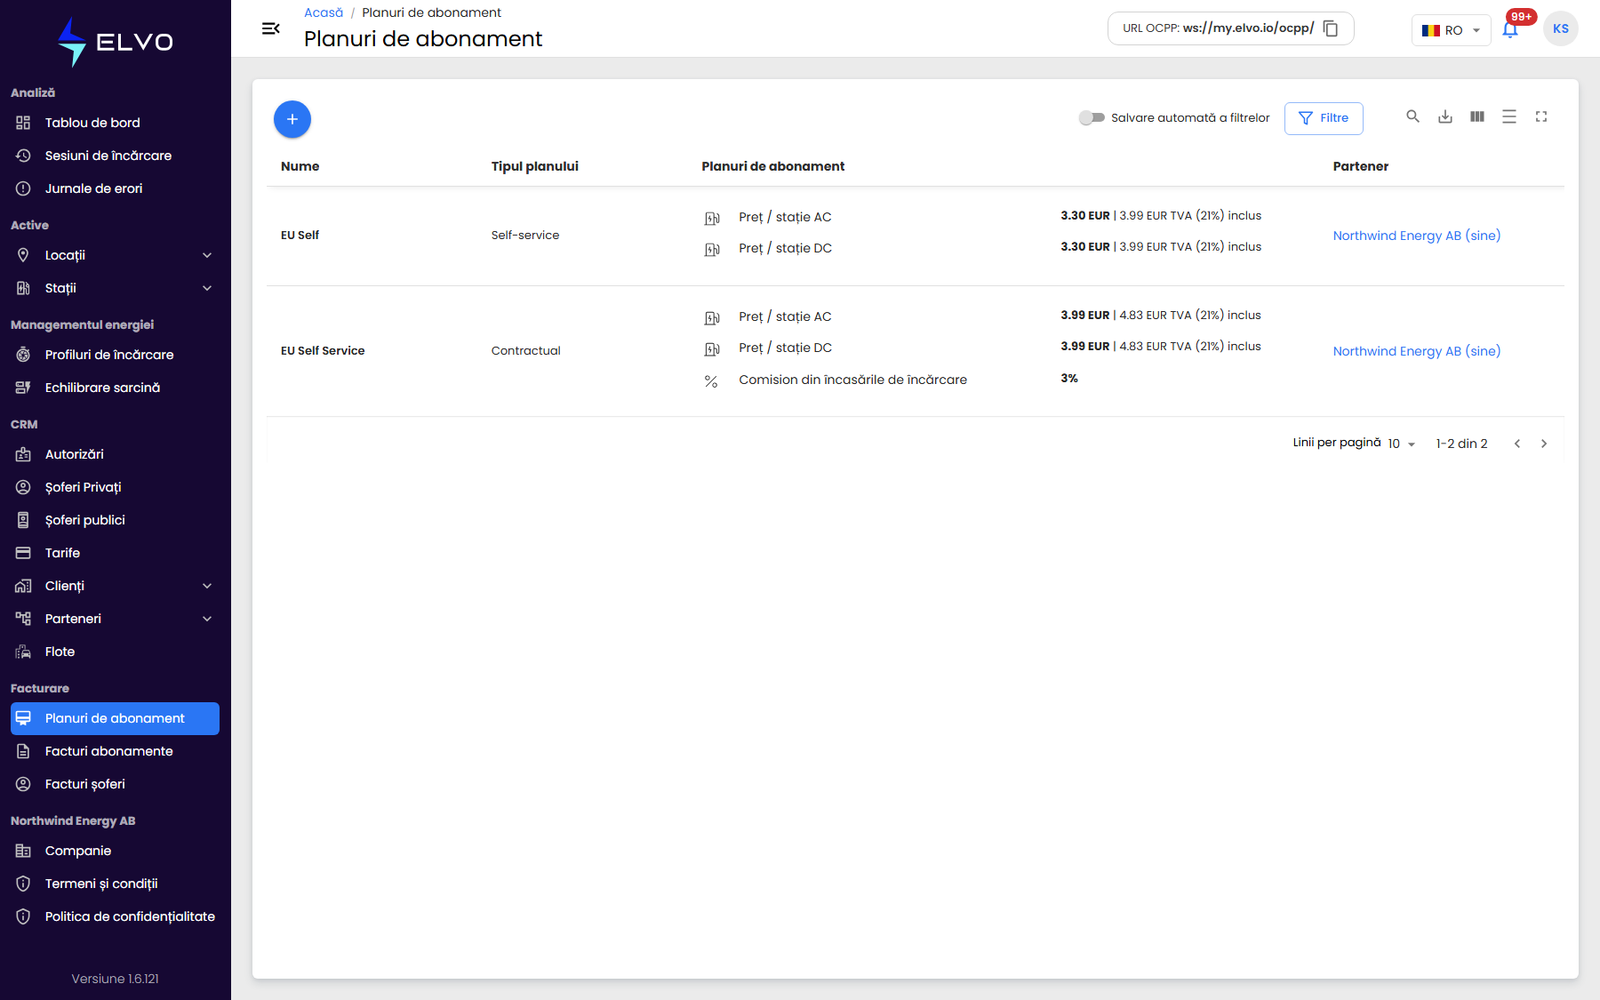Open Termeni și condiții
This screenshot has height=1000, width=1600.
(115, 884)
